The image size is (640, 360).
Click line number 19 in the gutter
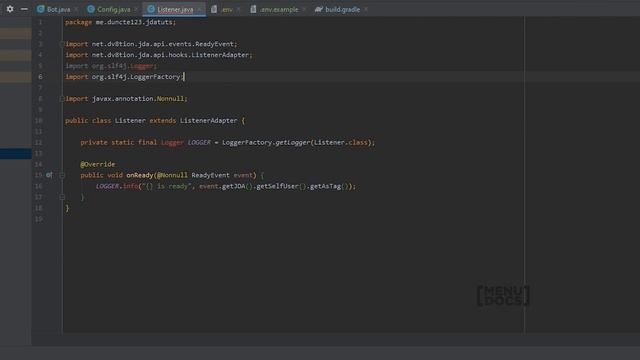tap(39, 220)
